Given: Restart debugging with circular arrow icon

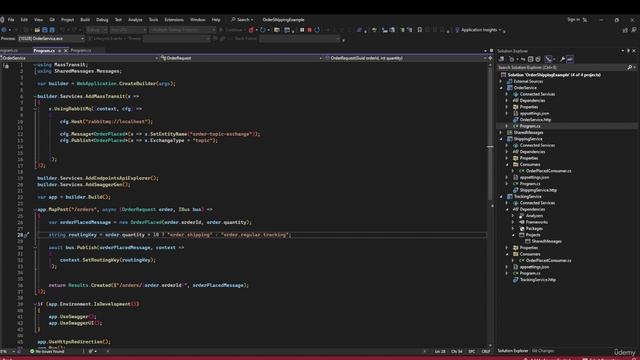Looking at the screenshot, I should 317,30.
